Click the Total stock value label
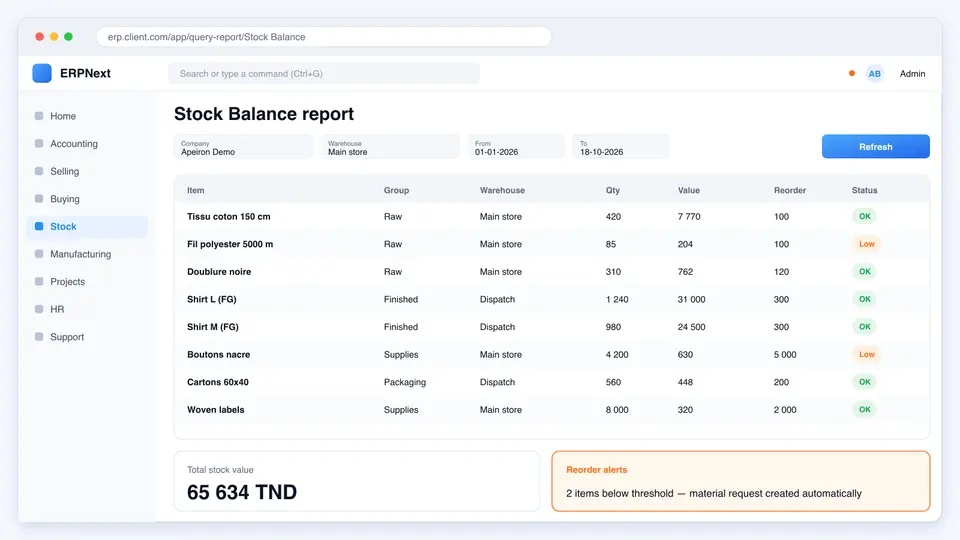 (220, 470)
